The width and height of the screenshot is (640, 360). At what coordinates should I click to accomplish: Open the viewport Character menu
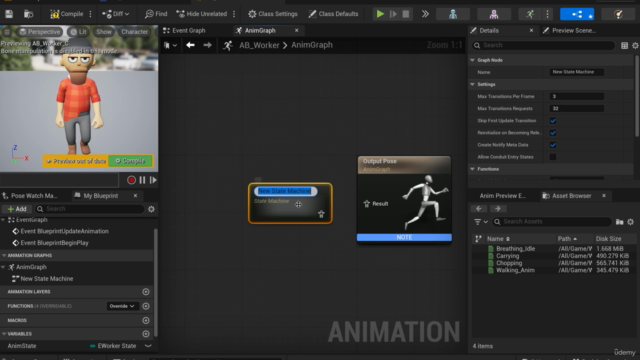[x=134, y=32]
